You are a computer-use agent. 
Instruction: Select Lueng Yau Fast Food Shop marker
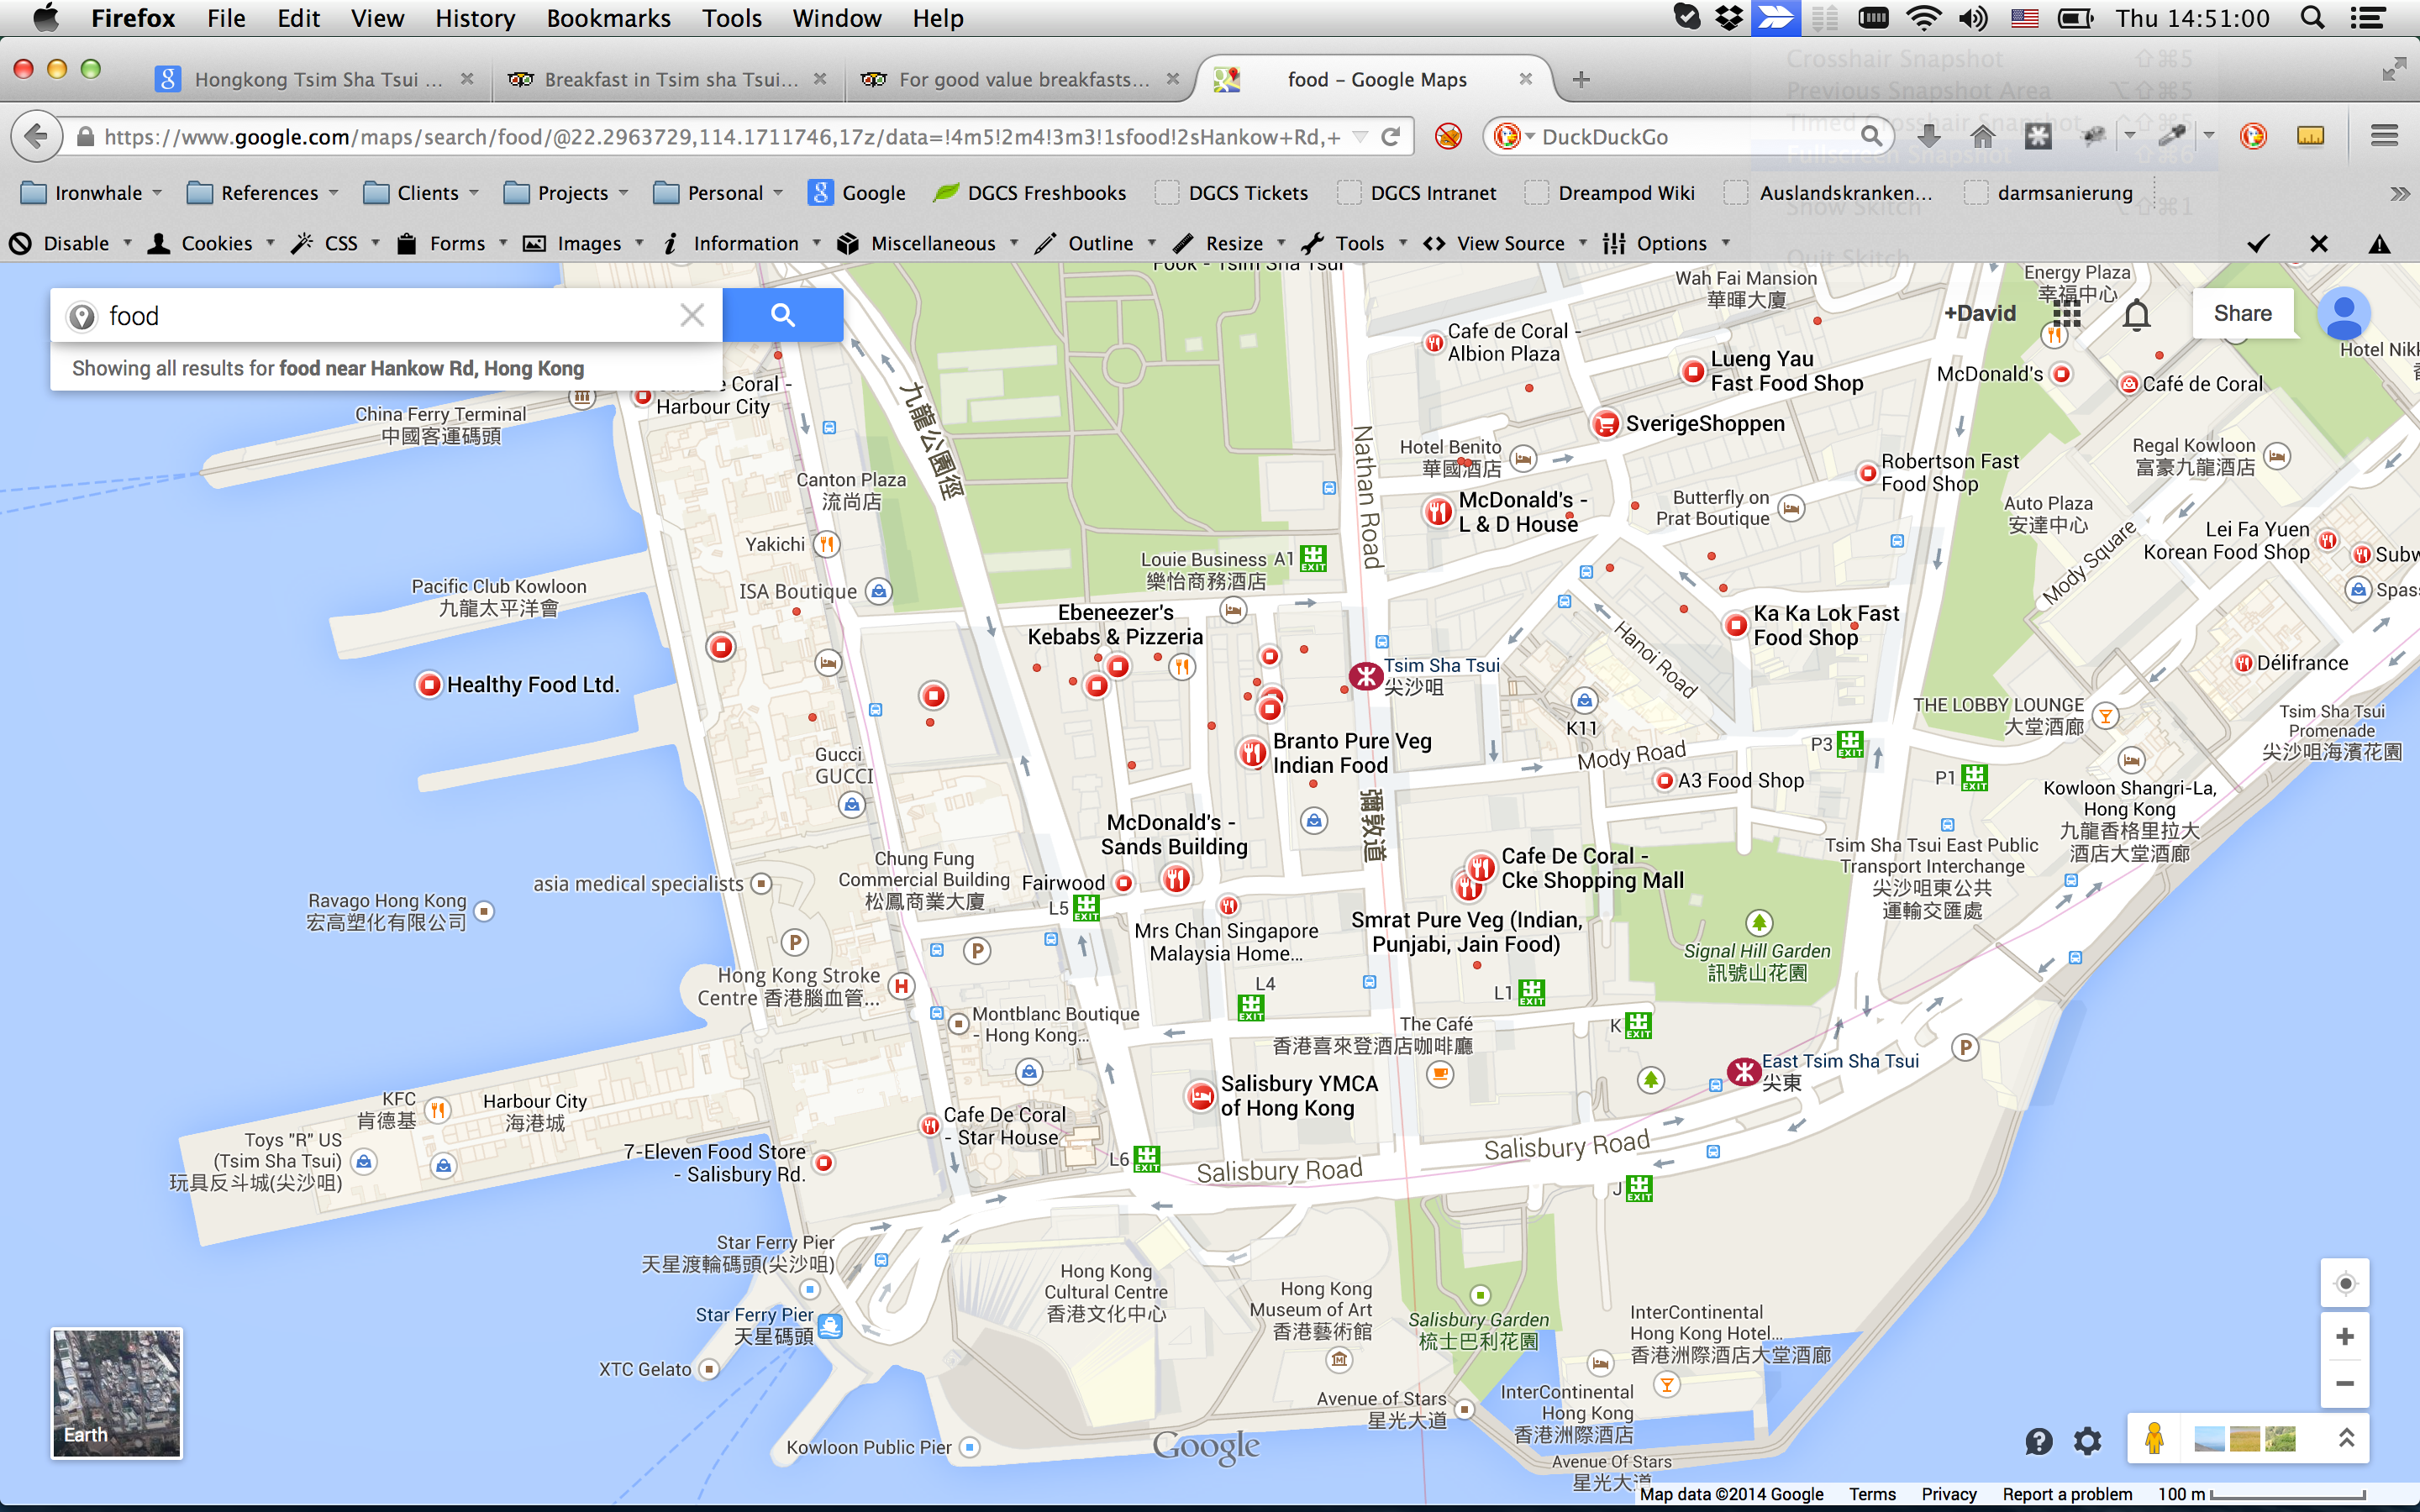(1693, 371)
